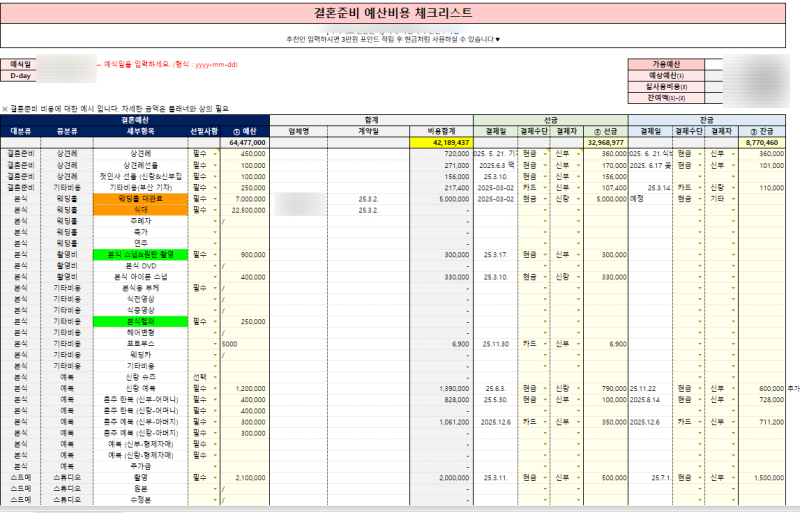Select the 원본 cell in 스튜디오 rows

click(x=140, y=489)
